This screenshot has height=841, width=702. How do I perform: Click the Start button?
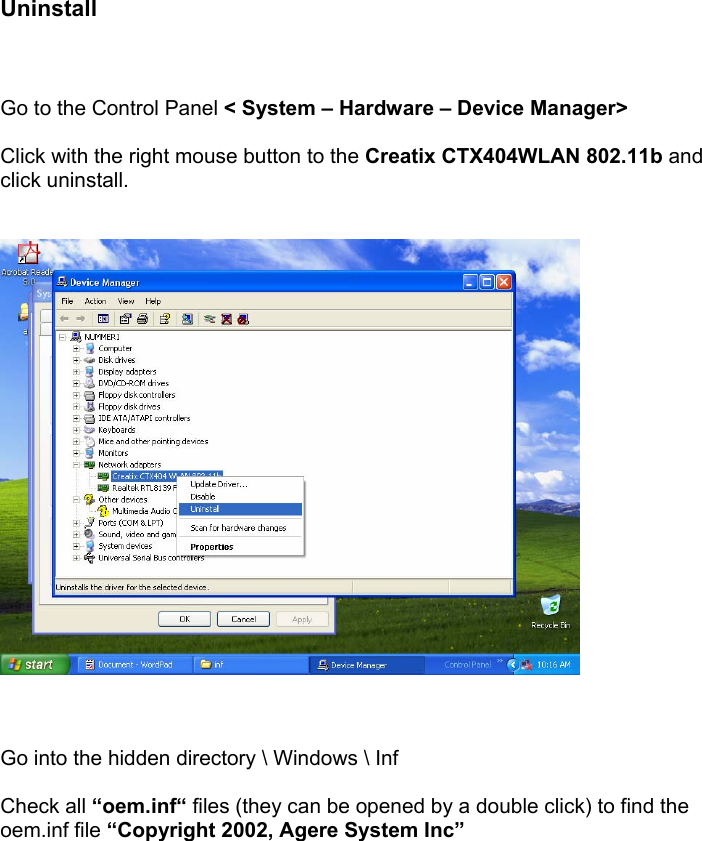[35, 665]
